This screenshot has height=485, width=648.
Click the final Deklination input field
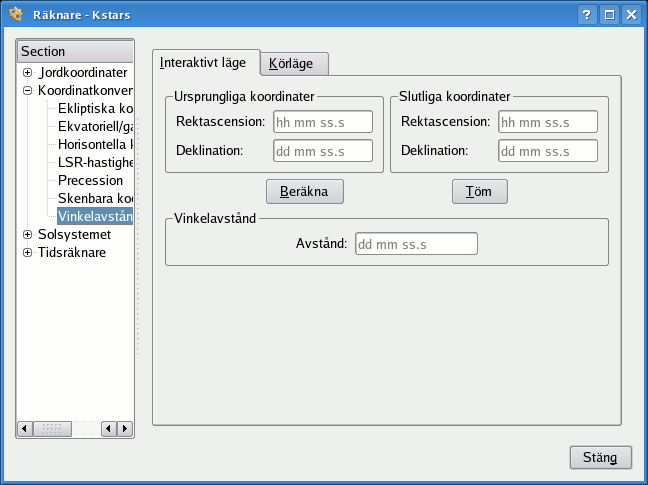tap(547, 151)
